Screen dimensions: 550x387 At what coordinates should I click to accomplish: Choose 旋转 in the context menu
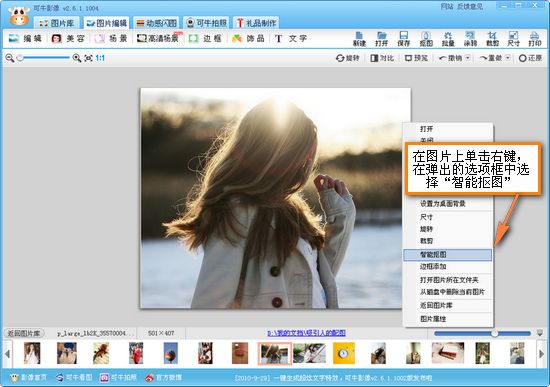click(x=448, y=229)
